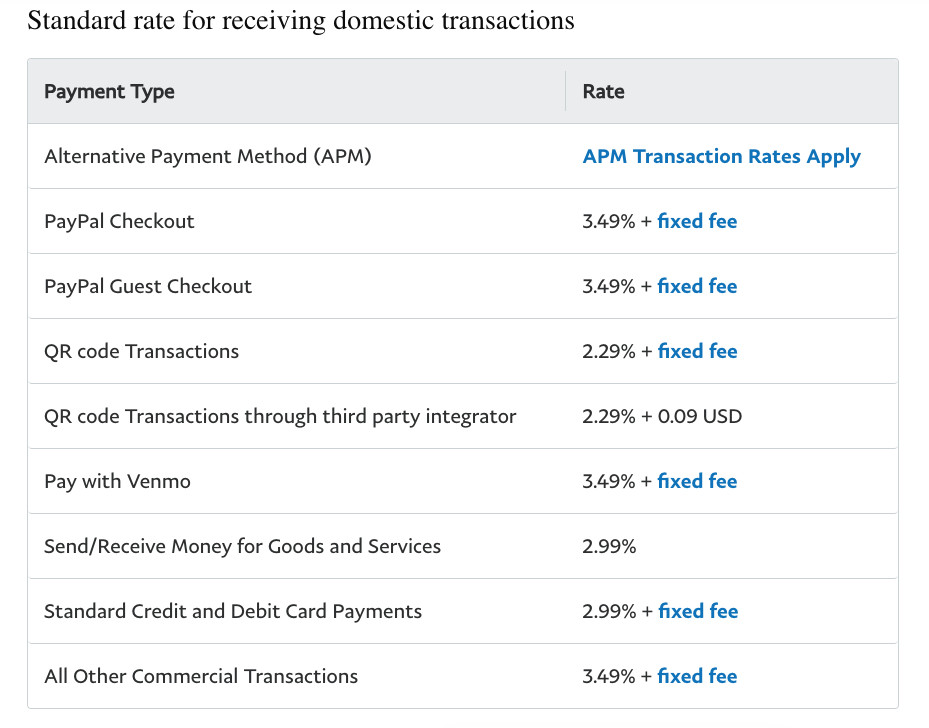Select the 'QR code Transactions' cell
The image size is (929, 728).
click(142, 351)
